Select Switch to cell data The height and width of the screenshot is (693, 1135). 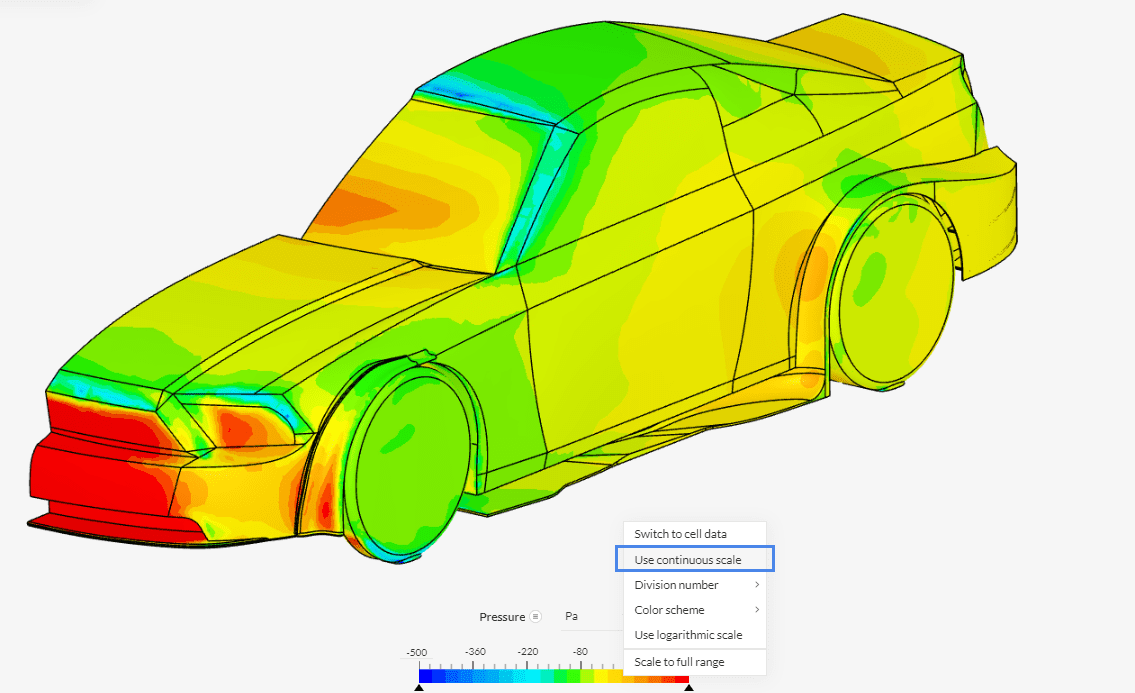680,534
